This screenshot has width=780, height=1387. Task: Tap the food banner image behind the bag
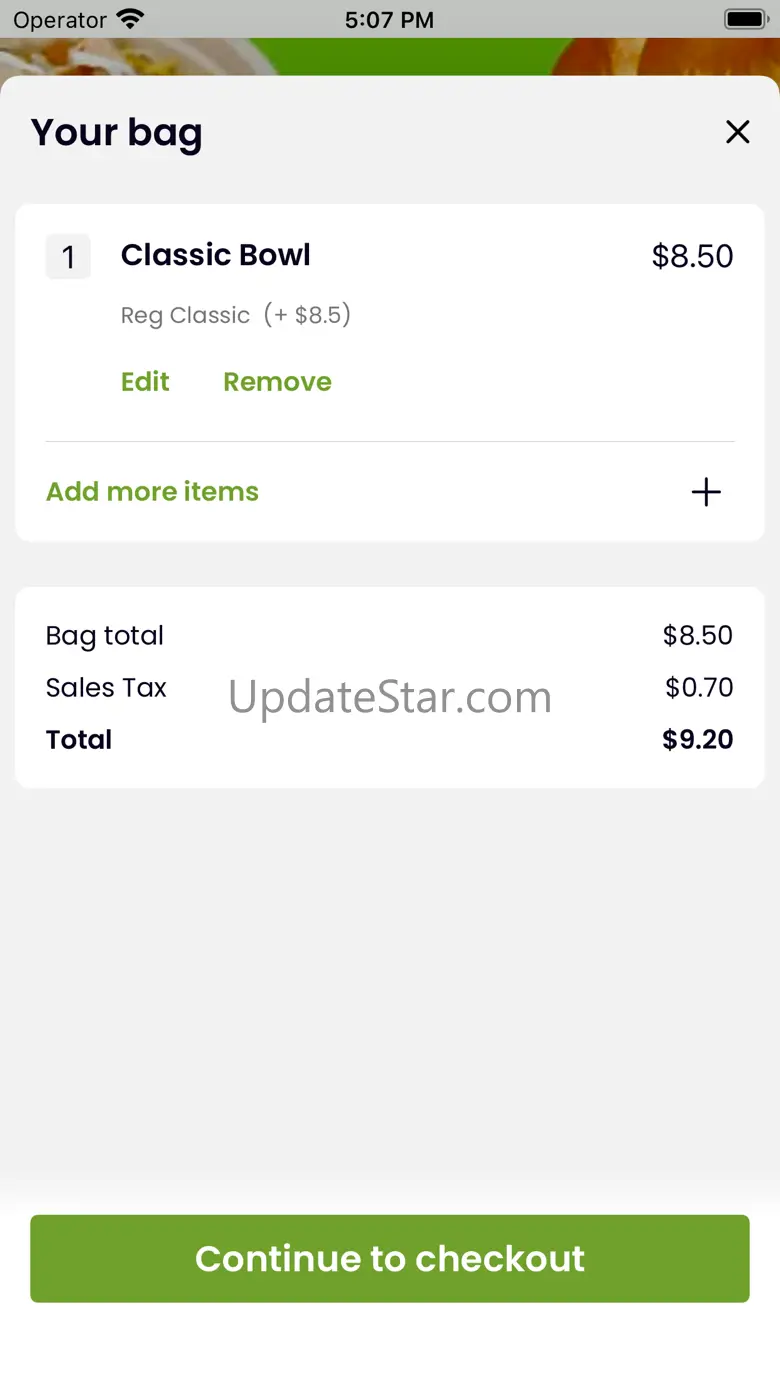pos(400,56)
